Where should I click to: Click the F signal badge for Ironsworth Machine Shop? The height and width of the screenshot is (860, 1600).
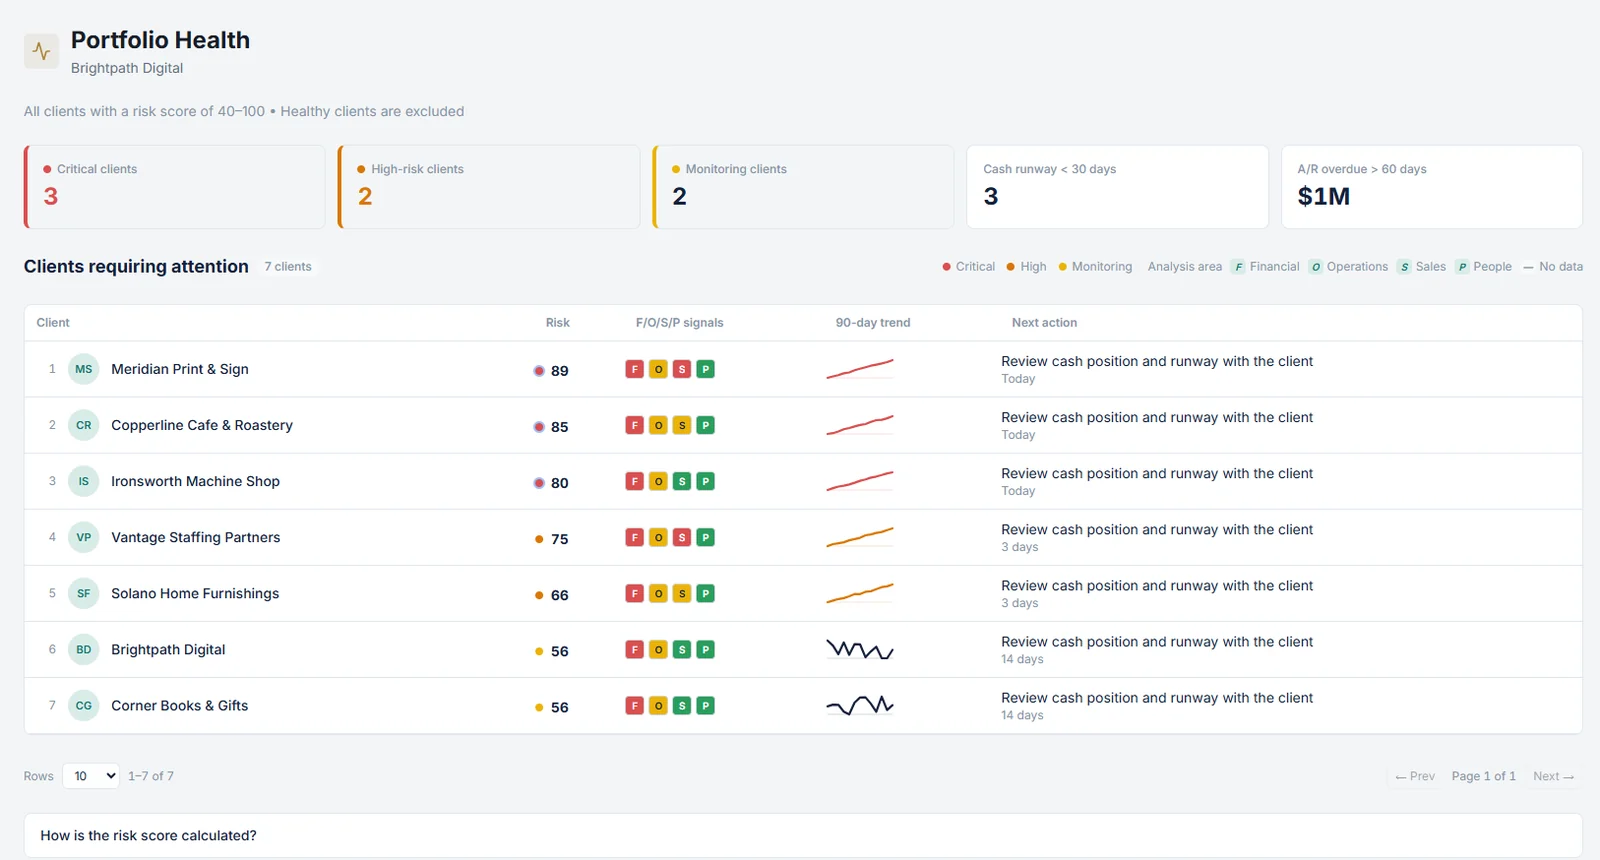(634, 481)
